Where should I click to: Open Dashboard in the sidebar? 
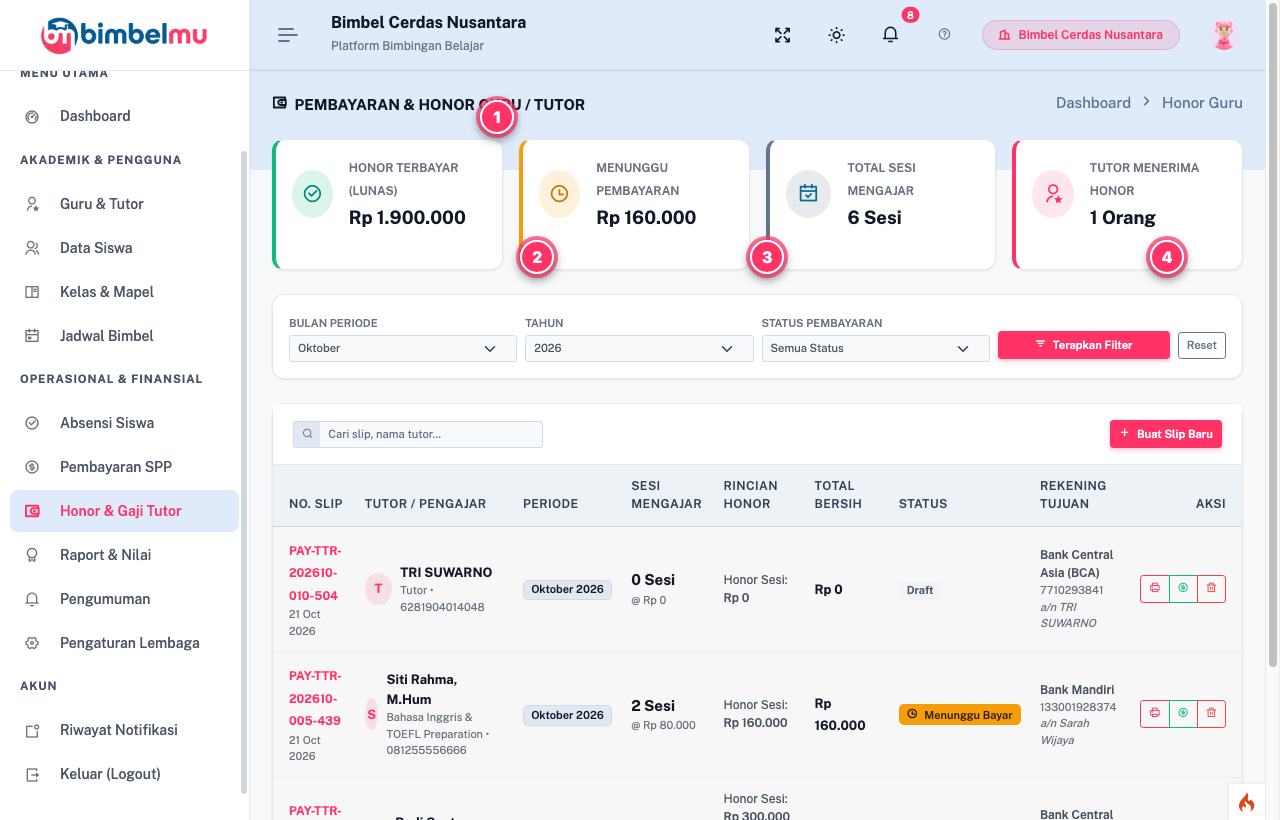[124, 116]
